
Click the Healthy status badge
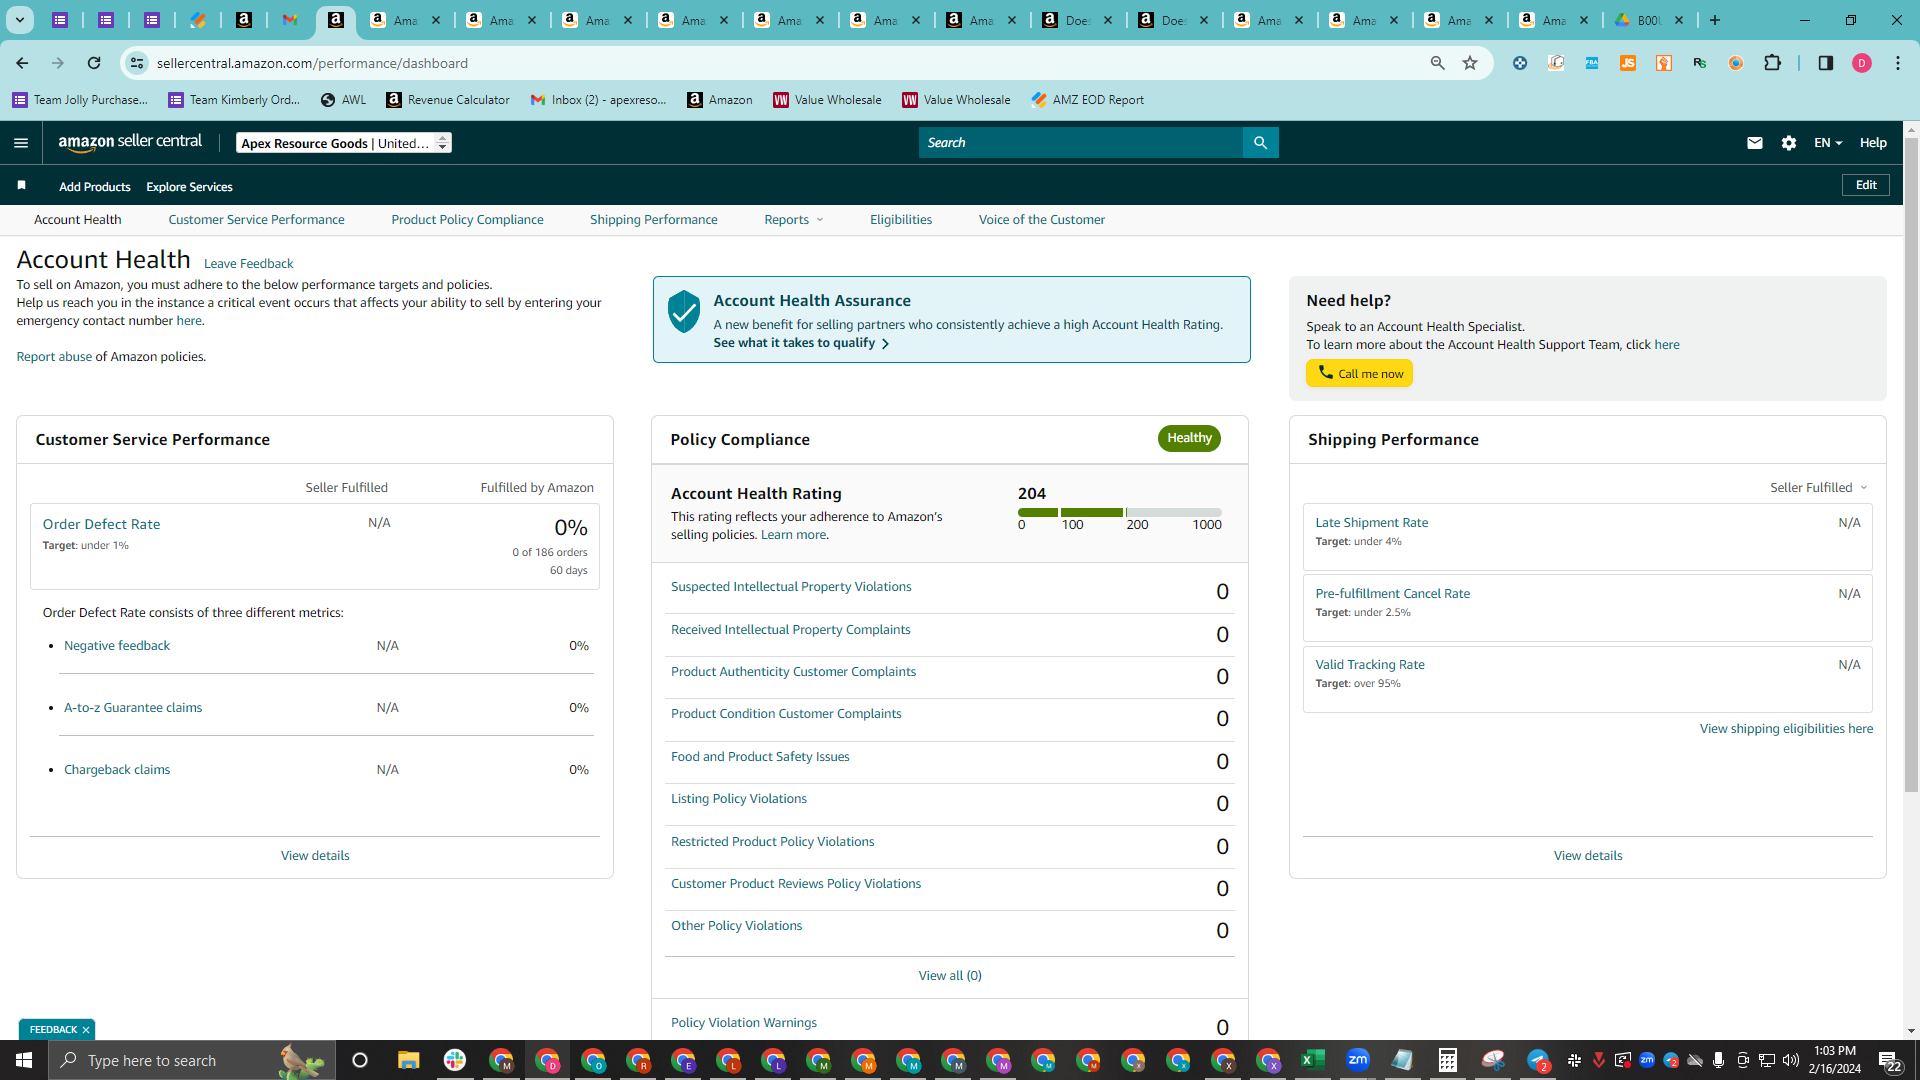[1189, 438]
